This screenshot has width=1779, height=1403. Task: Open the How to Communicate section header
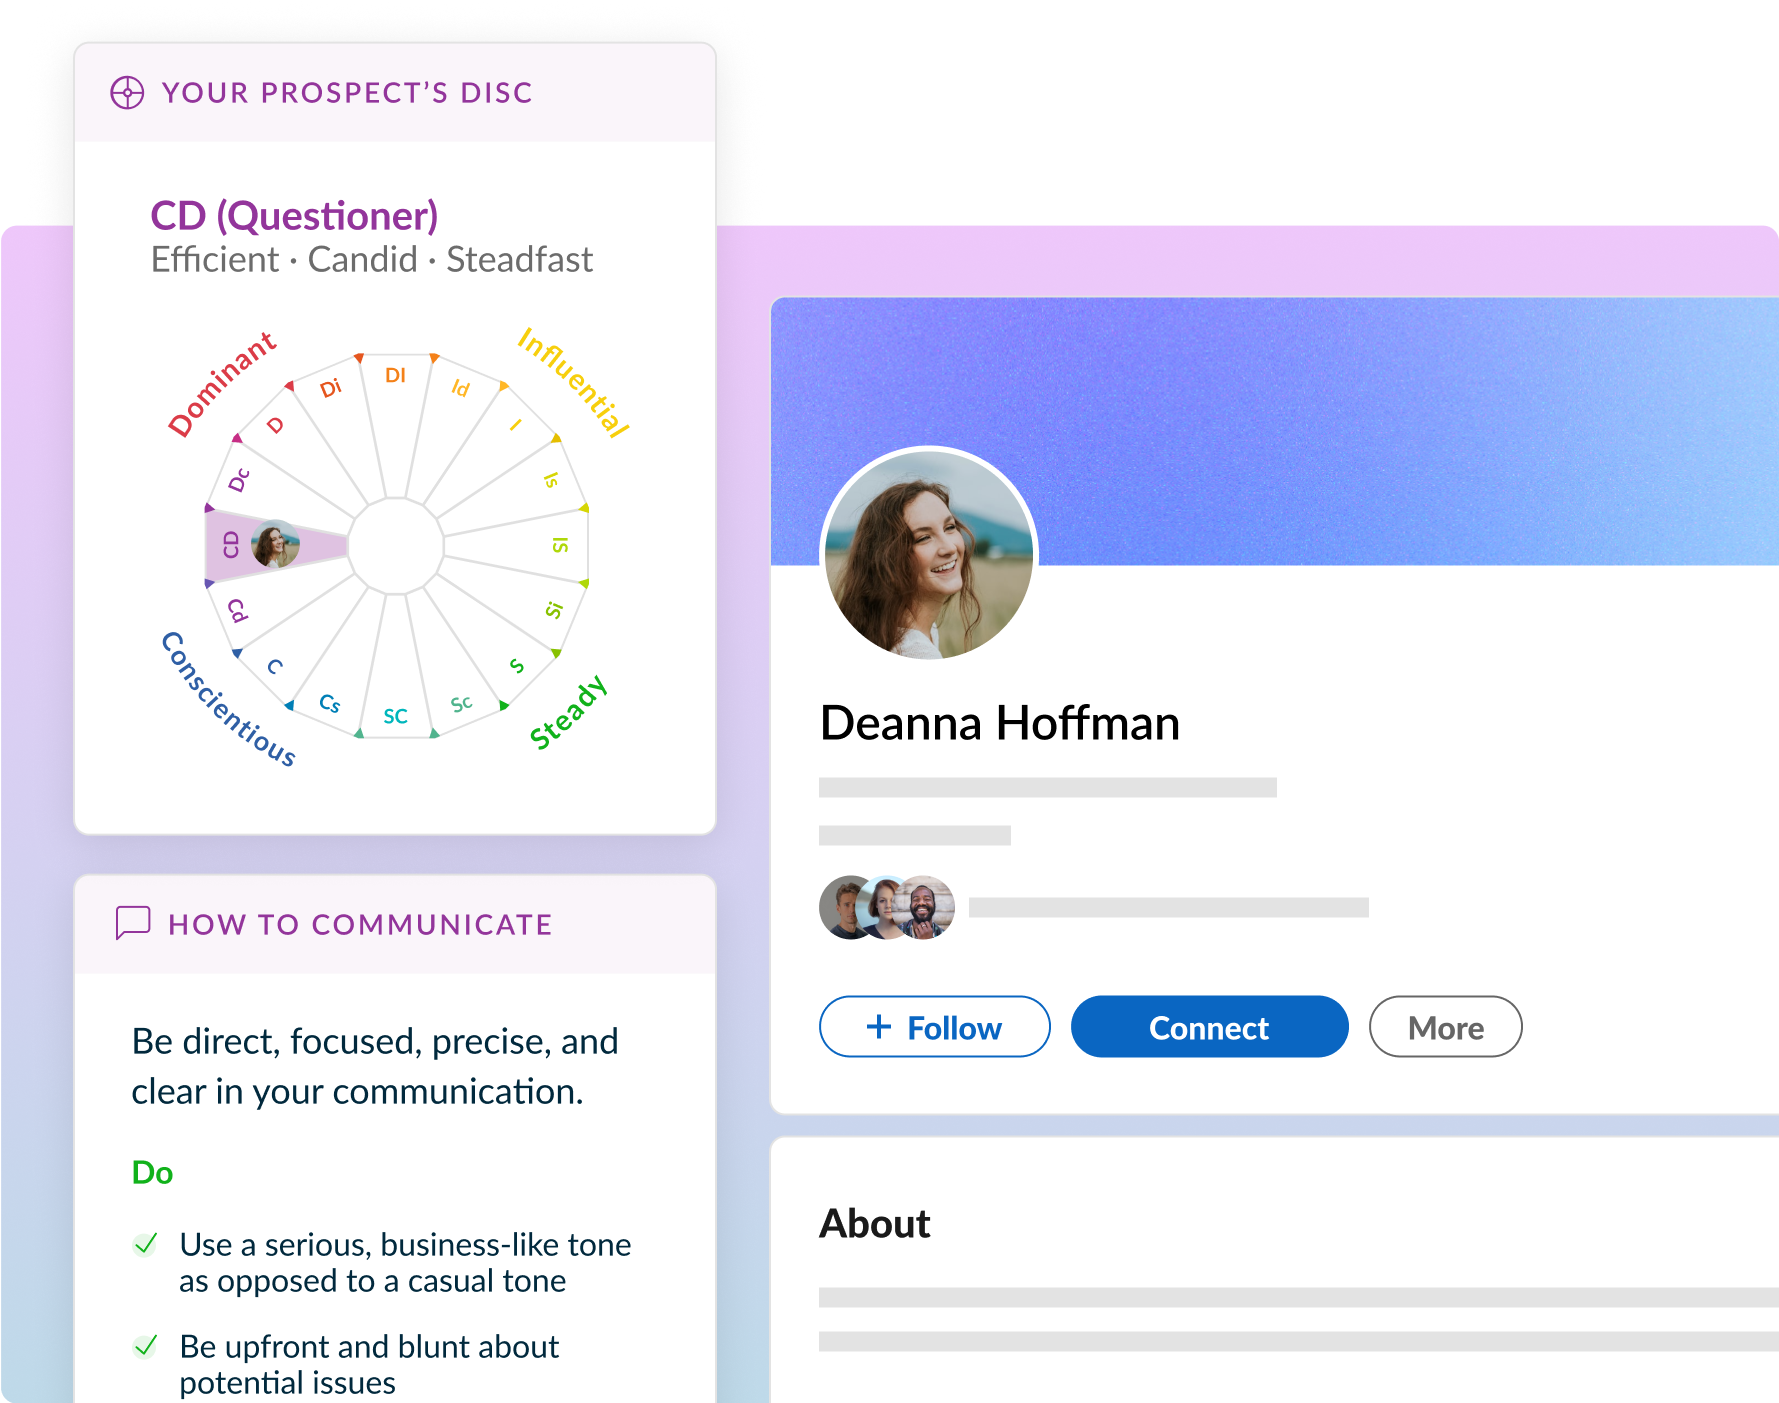(360, 924)
